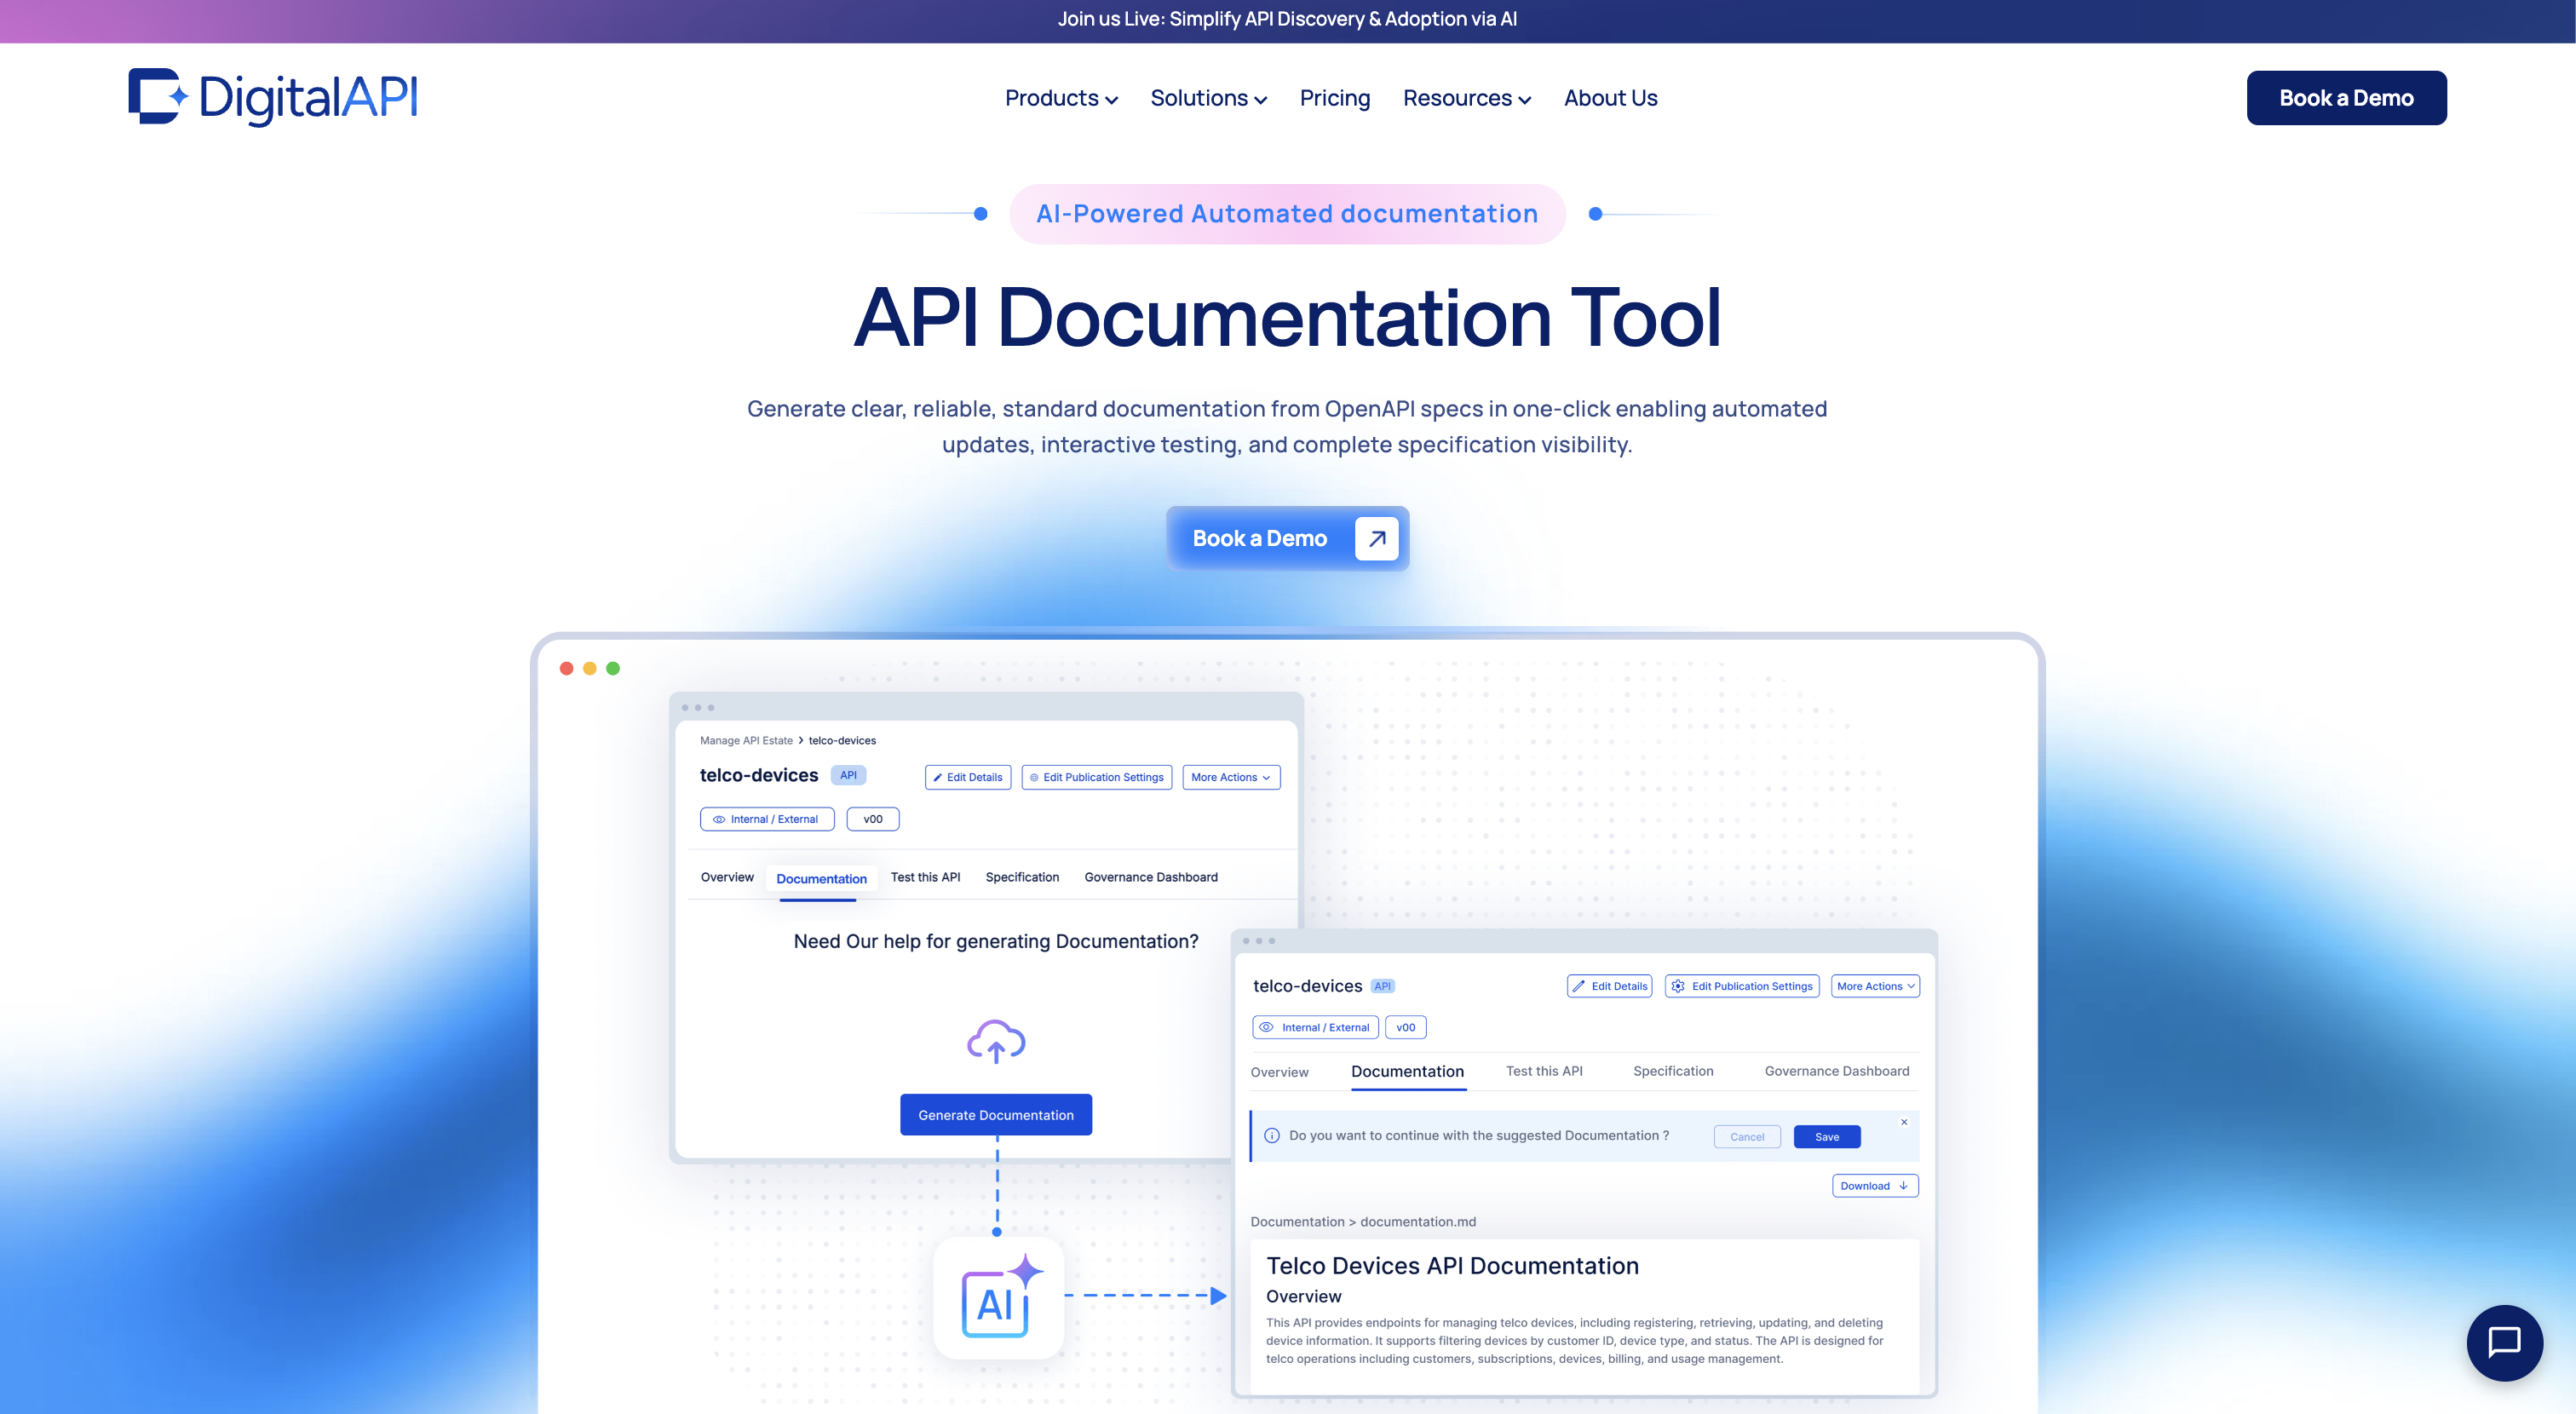
Task: Close the suggested documentation prompt with X
Action: pos(1904,1122)
